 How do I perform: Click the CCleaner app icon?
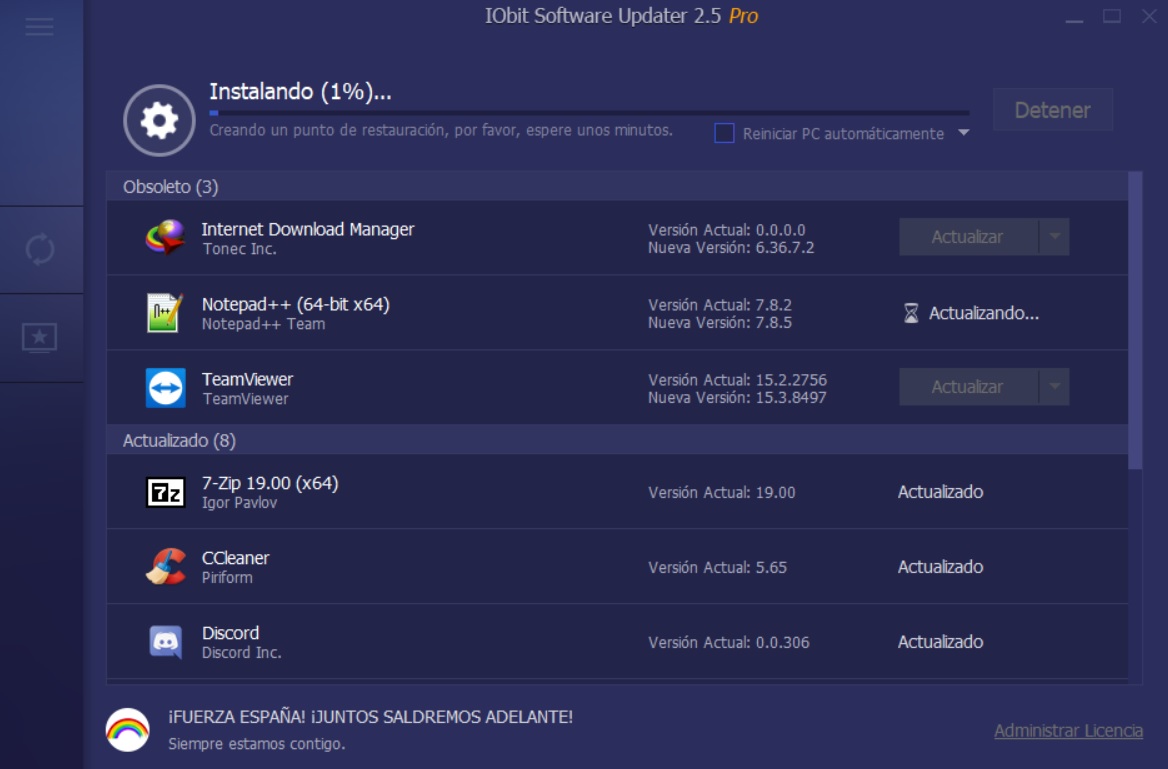165,567
